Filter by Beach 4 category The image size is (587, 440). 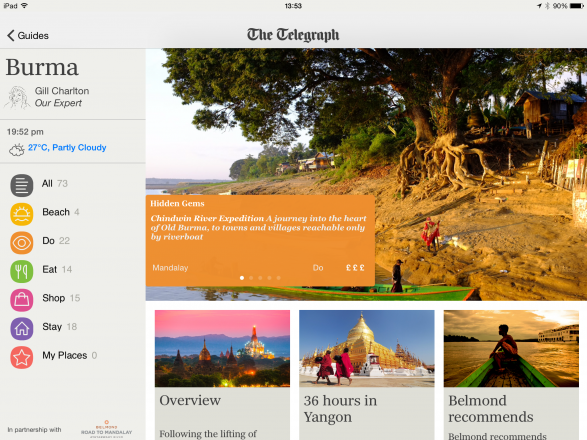click(x=61, y=212)
